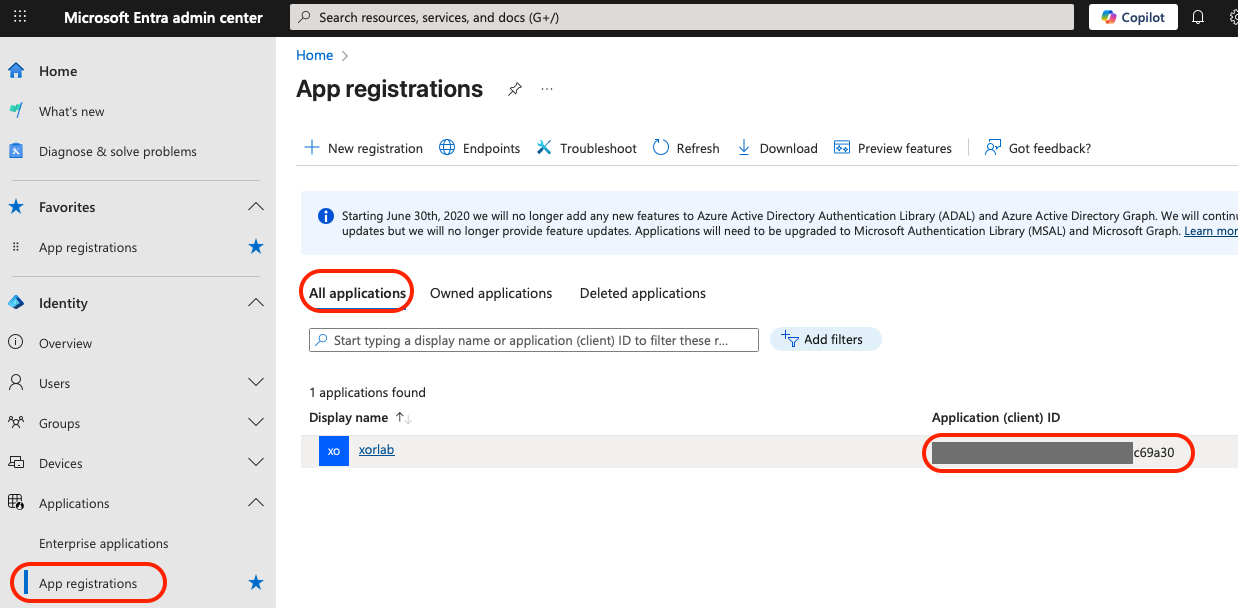Open the app launcher grid icon
Screen dimensions: 1238x608
20,17
